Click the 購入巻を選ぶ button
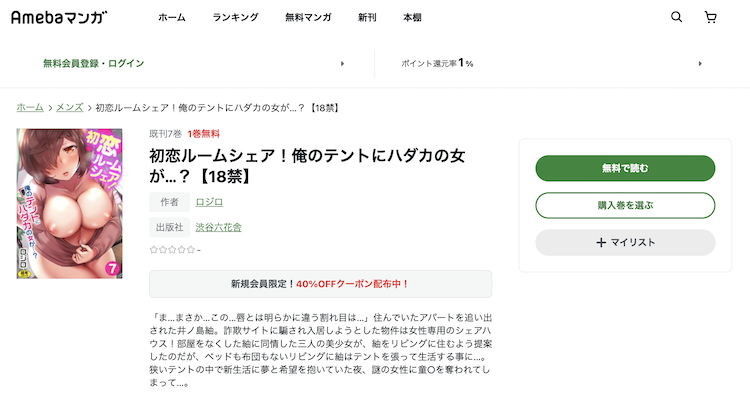The height and width of the screenshot is (393, 750). 625,206
